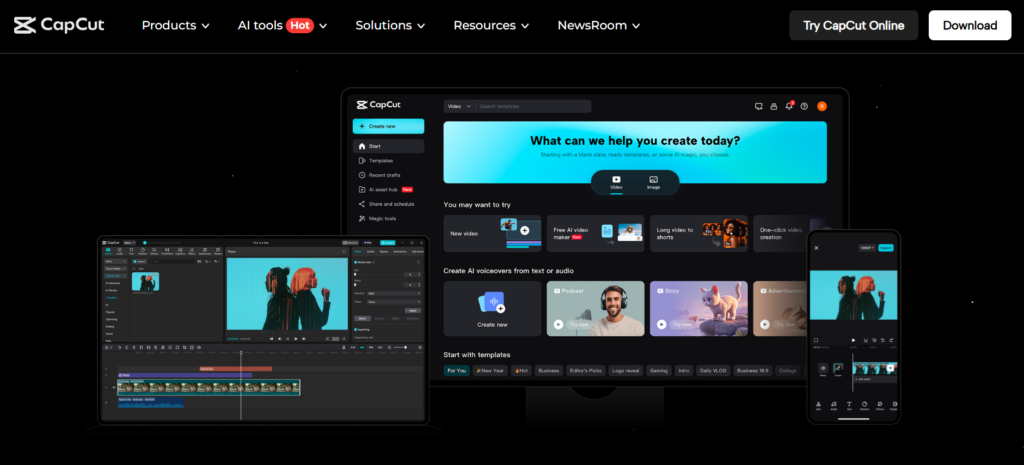The image size is (1024, 465).
Task: Switch to the Image tab in the banner
Action: tap(653, 182)
